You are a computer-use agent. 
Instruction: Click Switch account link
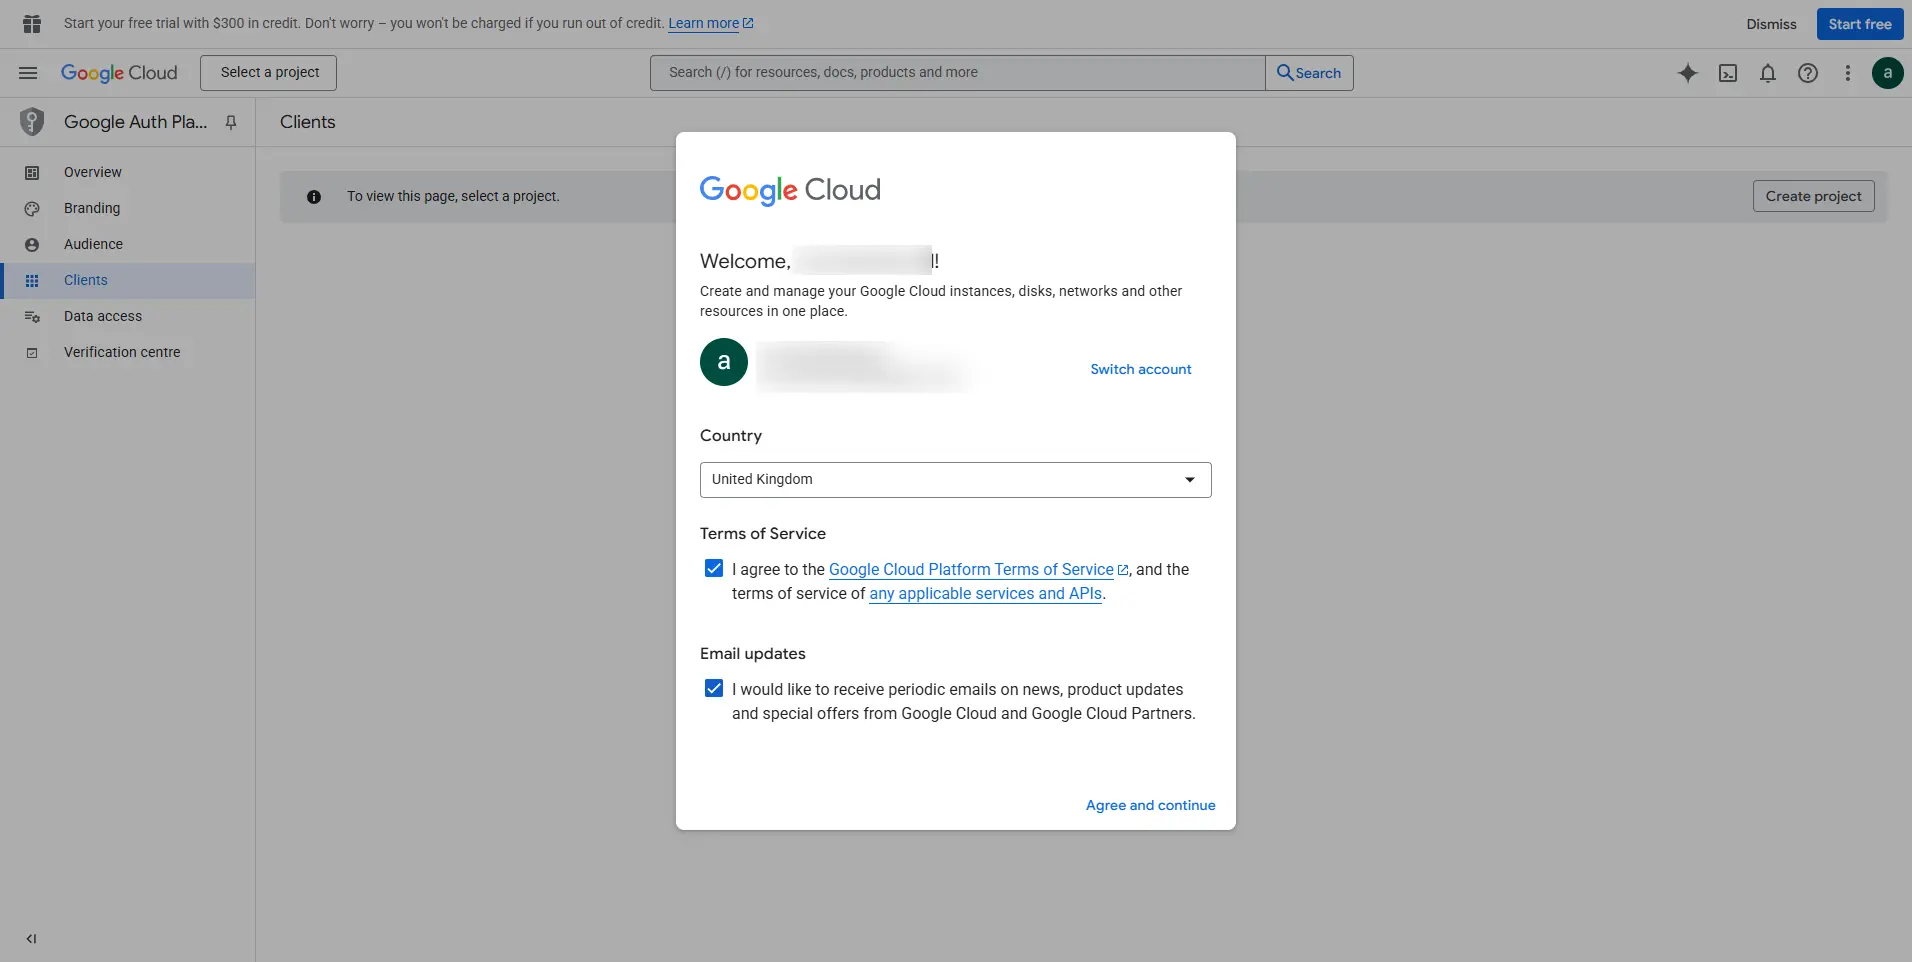tap(1141, 370)
